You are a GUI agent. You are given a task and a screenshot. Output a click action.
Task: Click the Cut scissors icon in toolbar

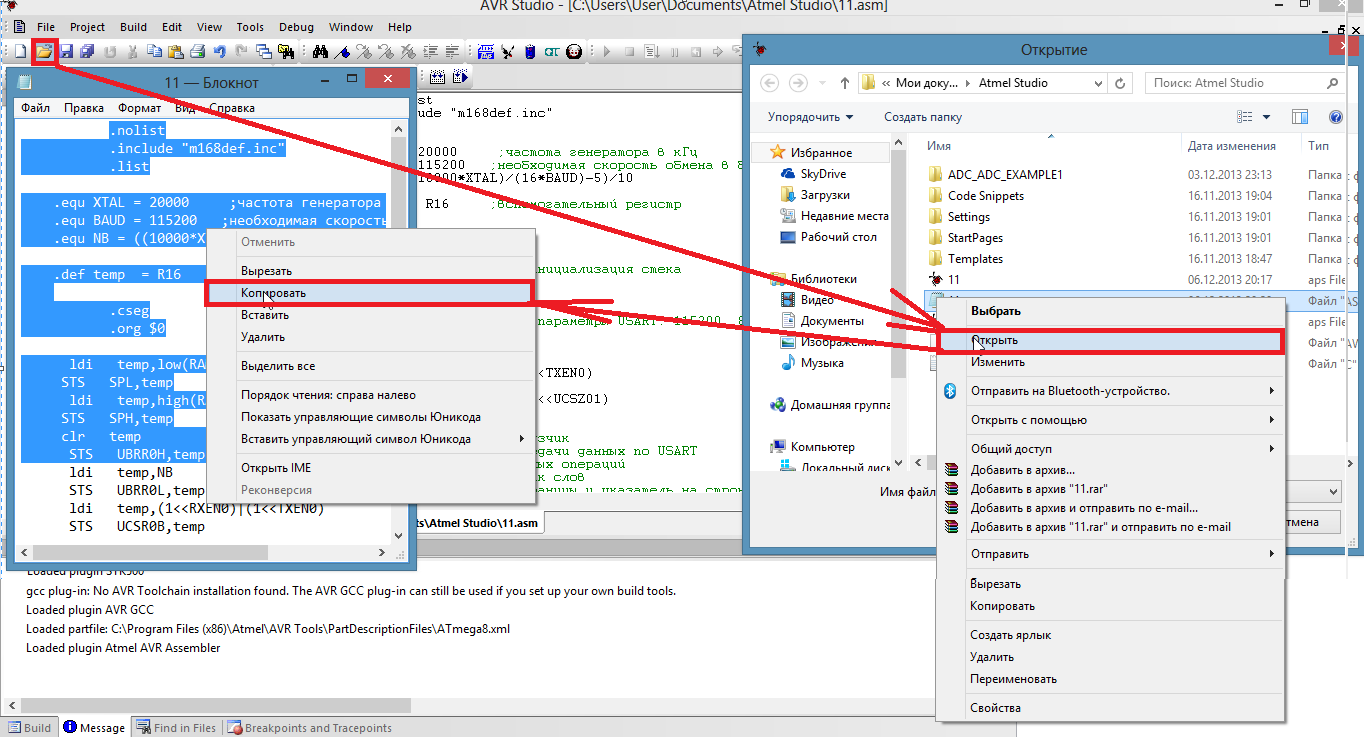click(132, 51)
